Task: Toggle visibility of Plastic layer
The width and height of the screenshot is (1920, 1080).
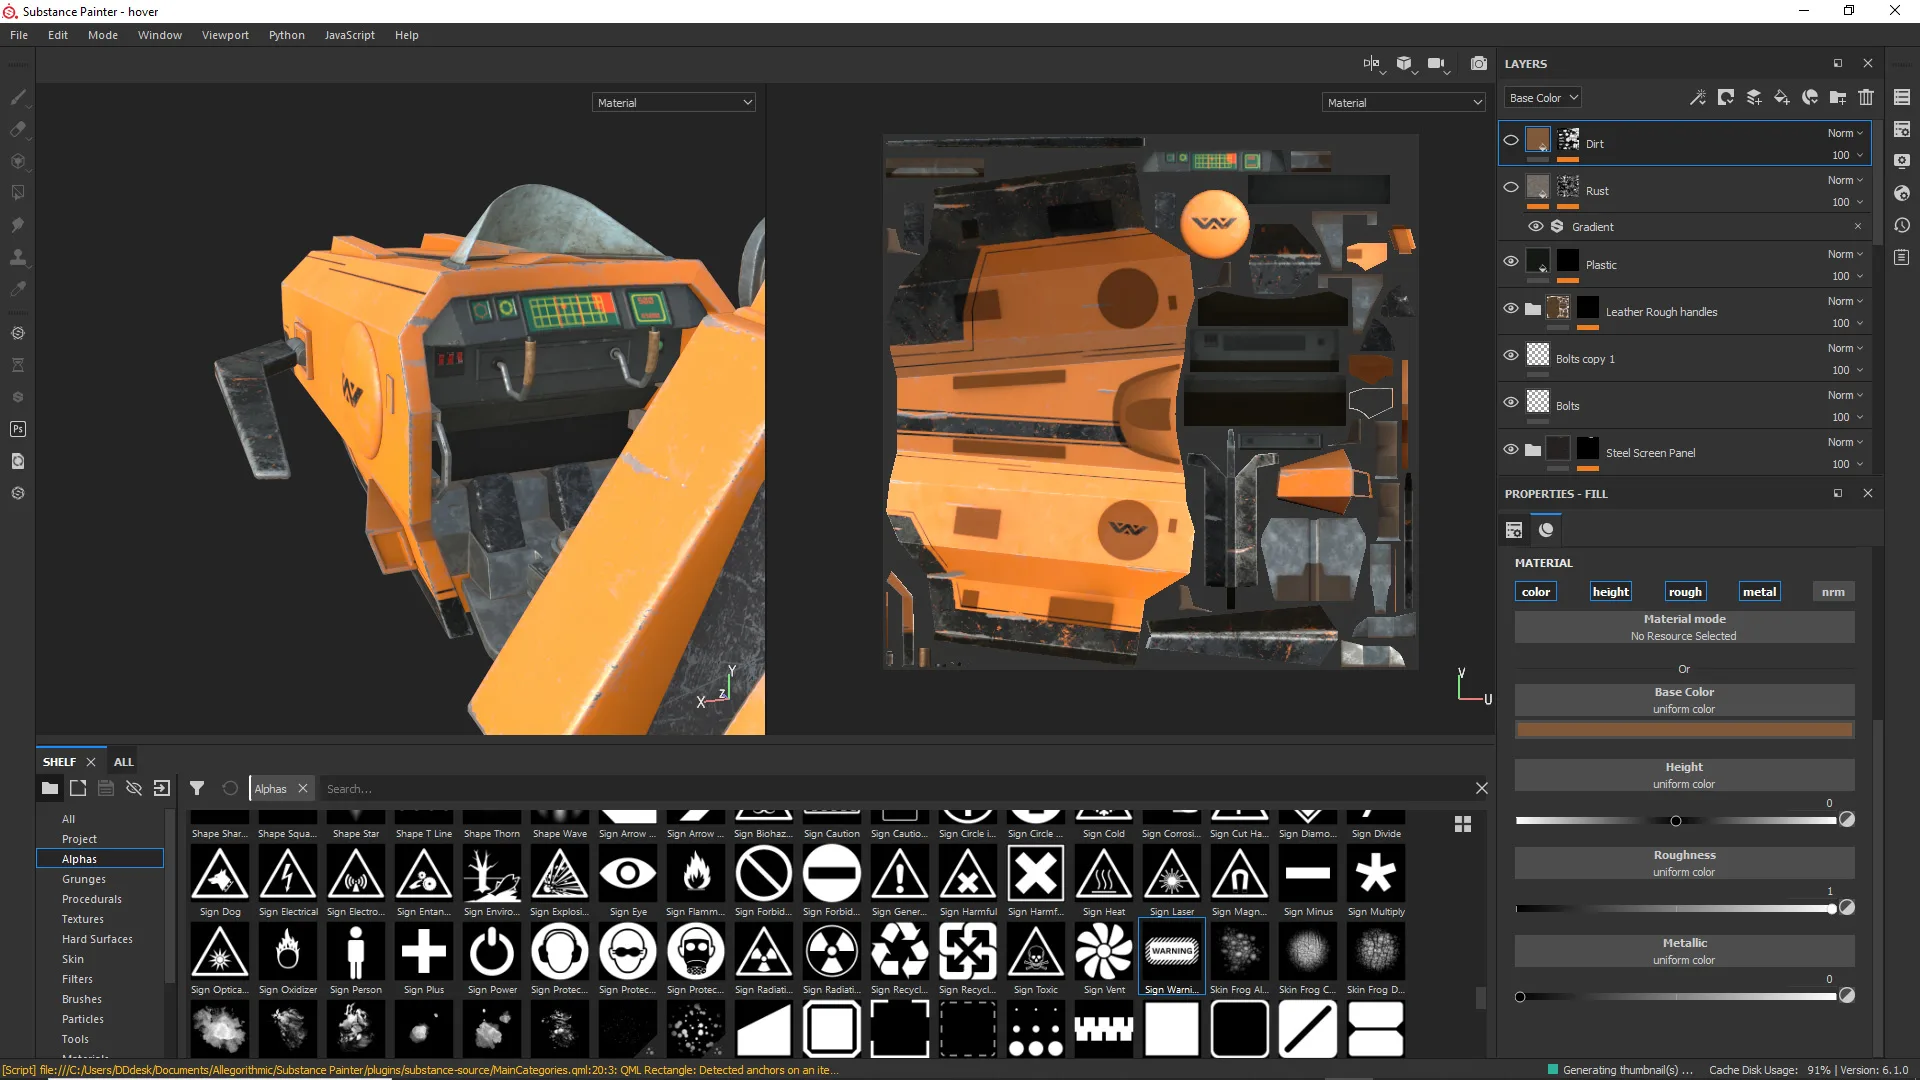Action: [1511, 262]
